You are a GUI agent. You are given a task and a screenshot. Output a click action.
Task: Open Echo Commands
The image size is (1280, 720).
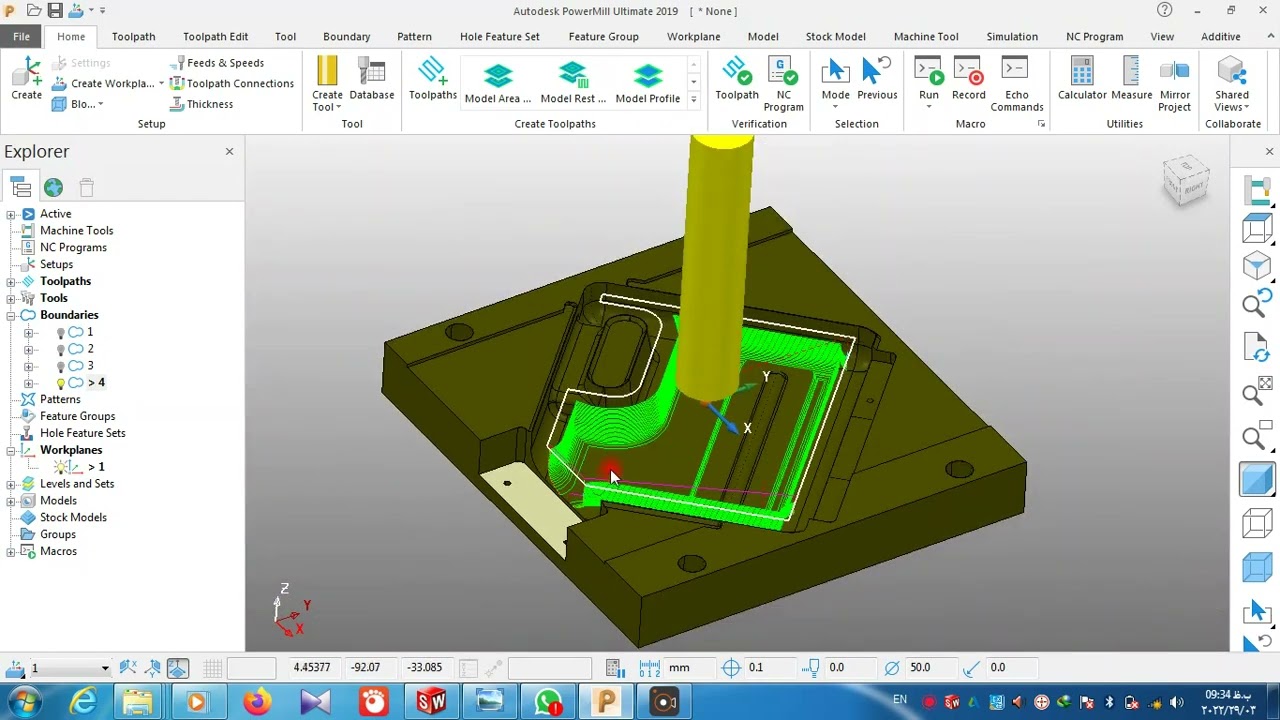pyautogui.click(x=1017, y=84)
